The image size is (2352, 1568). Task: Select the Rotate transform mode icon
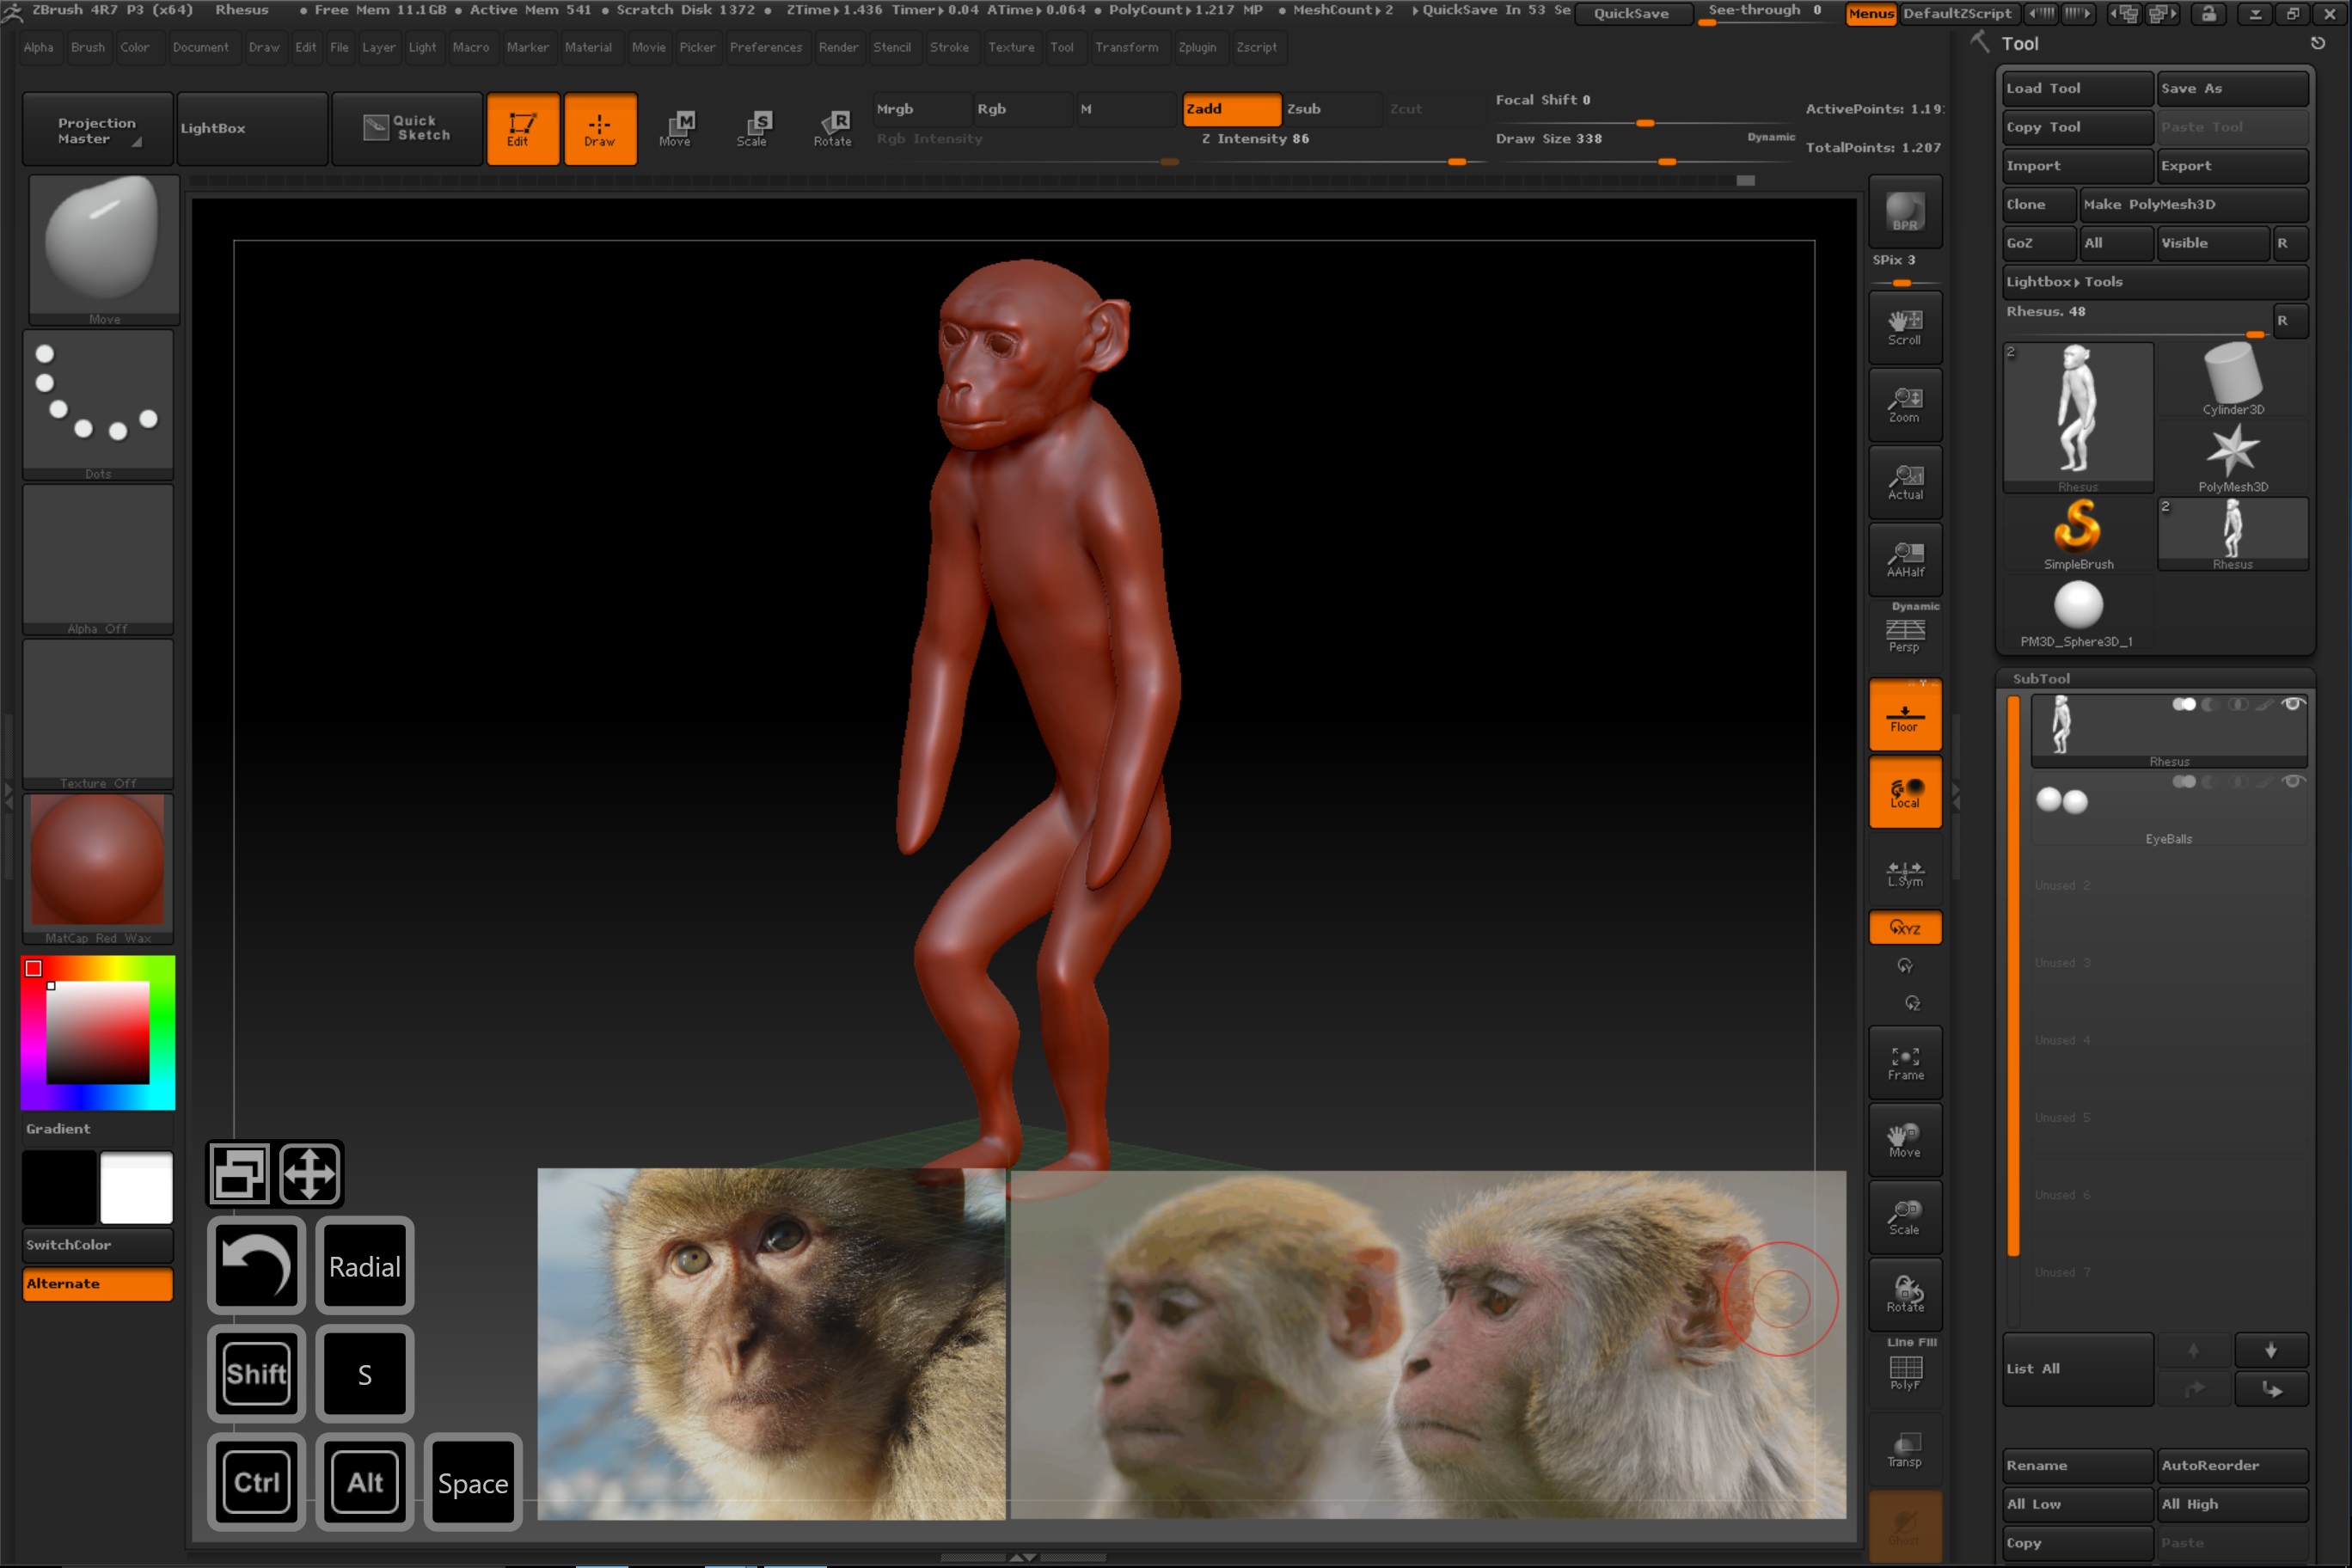[x=832, y=128]
